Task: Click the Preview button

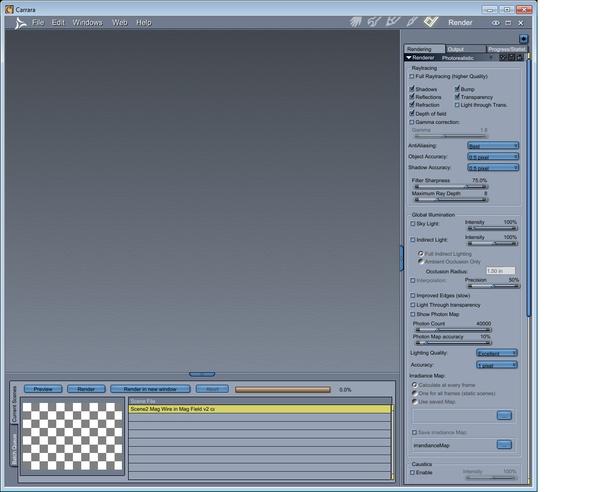Action: pyautogui.click(x=43, y=389)
